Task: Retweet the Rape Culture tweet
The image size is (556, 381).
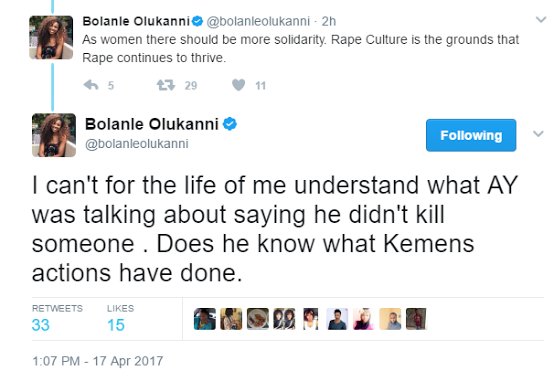Action: 166,85
